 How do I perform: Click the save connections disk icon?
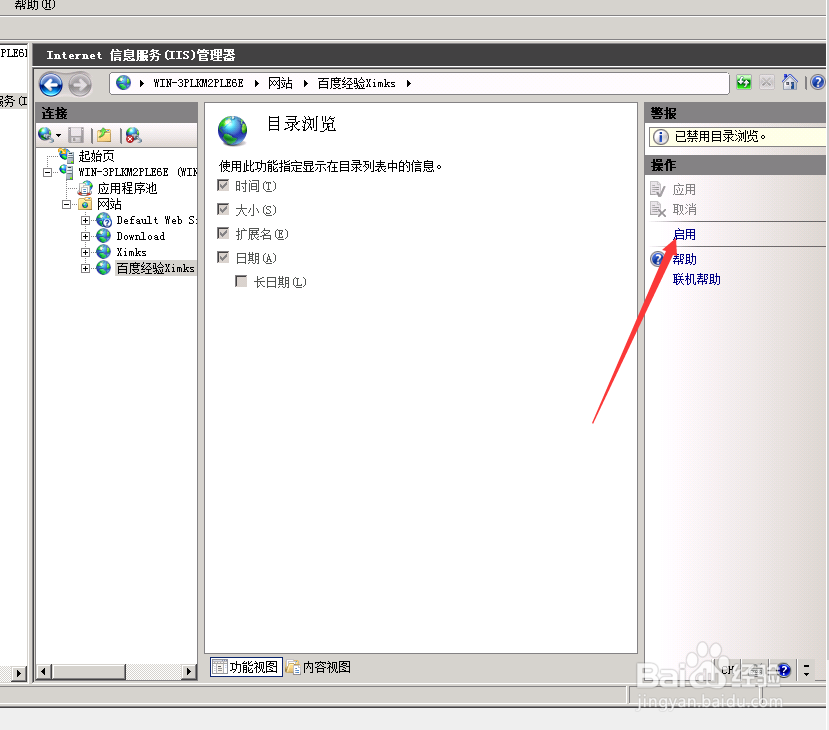tap(76, 134)
